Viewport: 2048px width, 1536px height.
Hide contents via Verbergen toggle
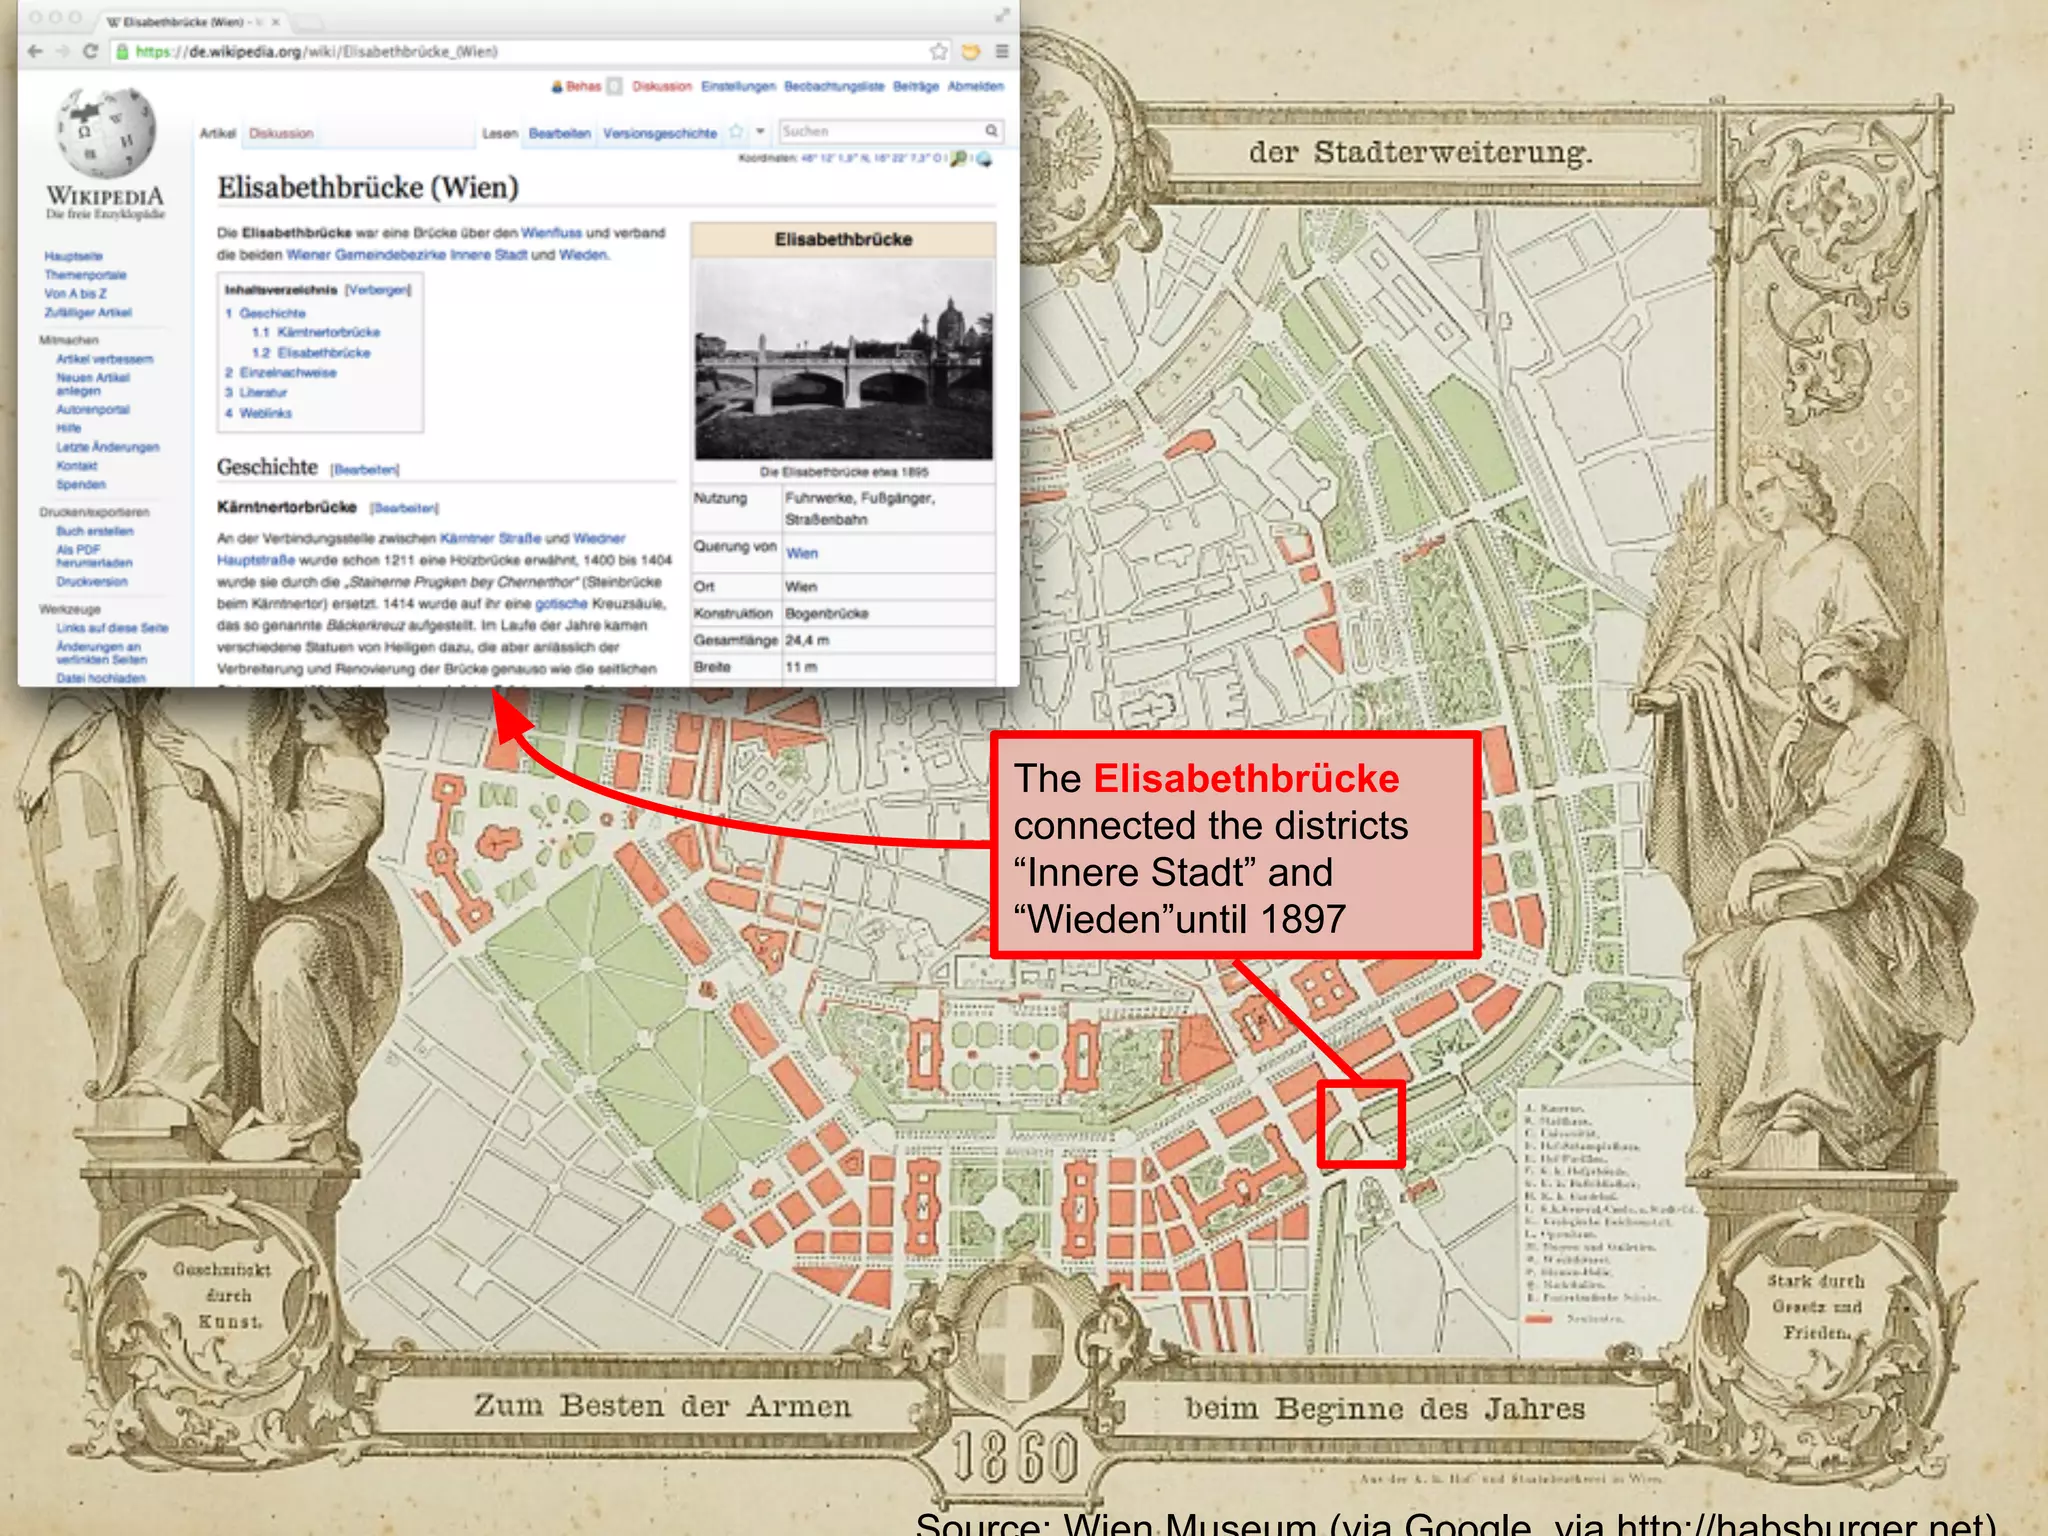pyautogui.click(x=378, y=290)
